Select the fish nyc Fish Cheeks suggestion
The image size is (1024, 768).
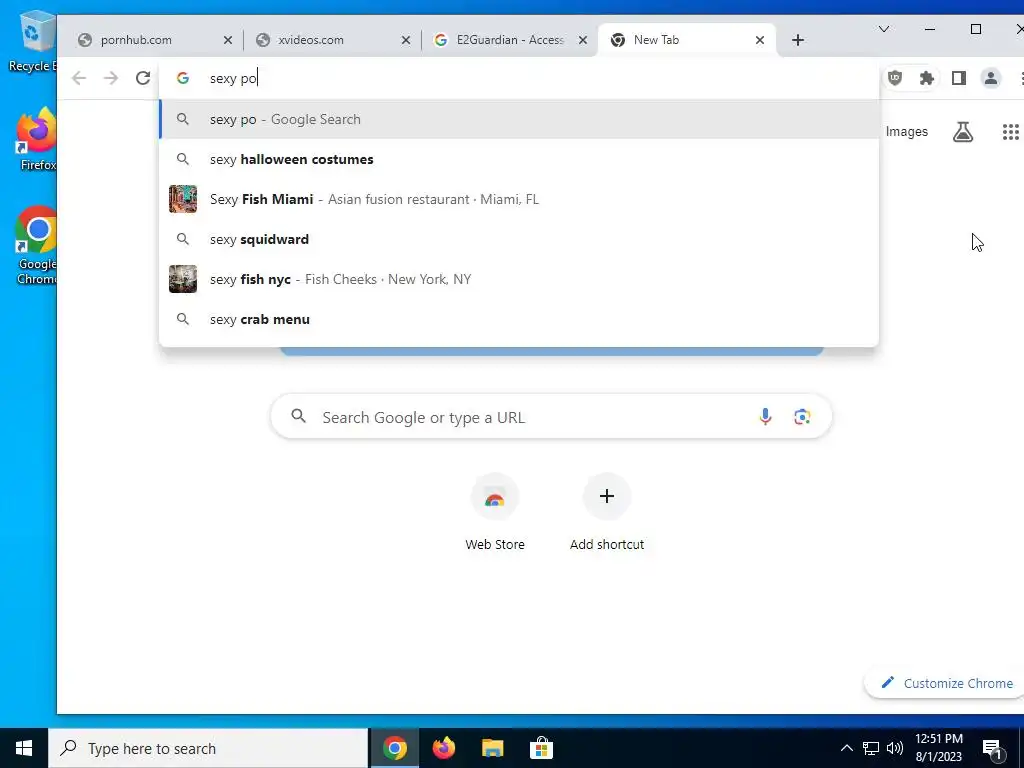[x=519, y=280]
